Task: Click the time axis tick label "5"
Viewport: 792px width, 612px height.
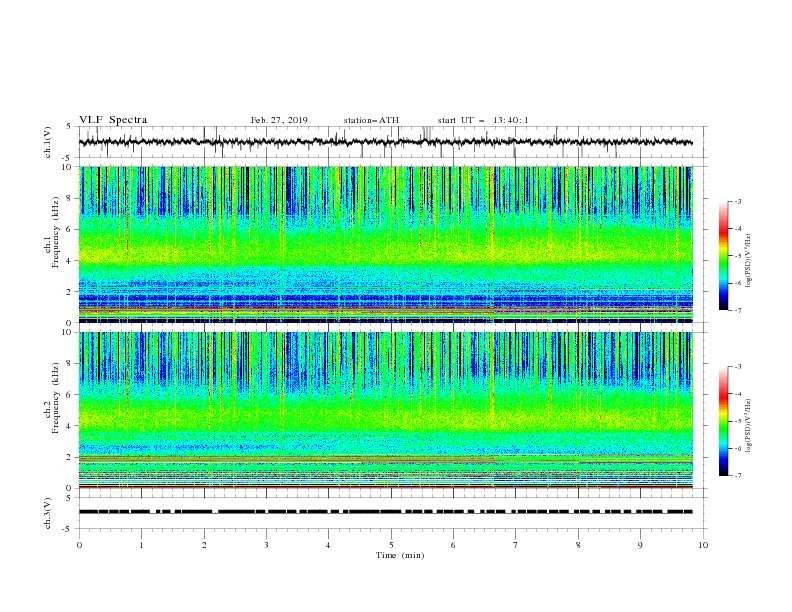Action: 391,545
